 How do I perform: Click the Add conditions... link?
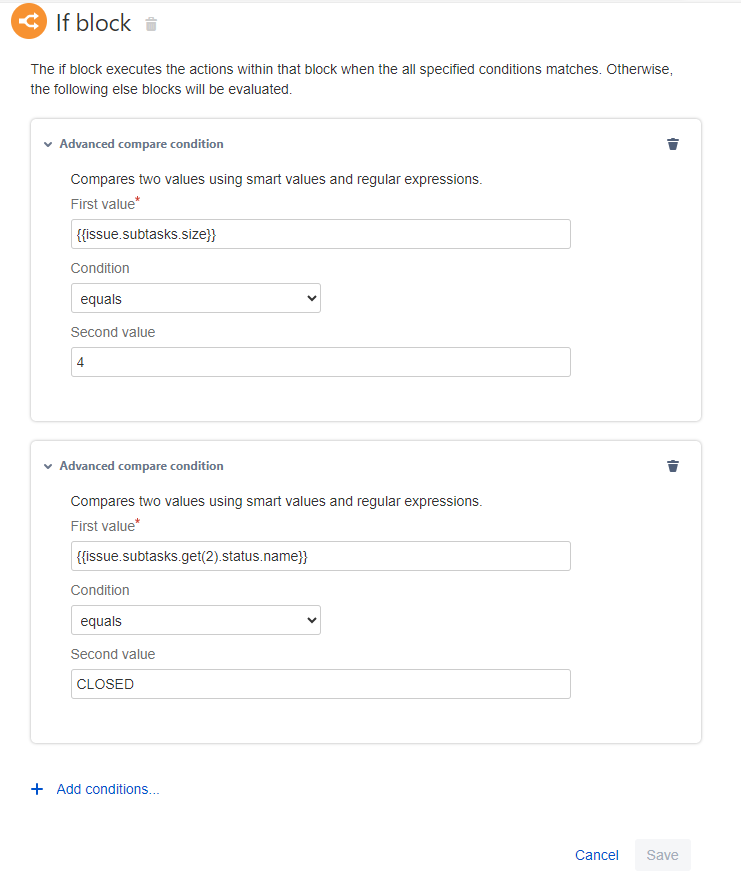(x=108, y=789)
